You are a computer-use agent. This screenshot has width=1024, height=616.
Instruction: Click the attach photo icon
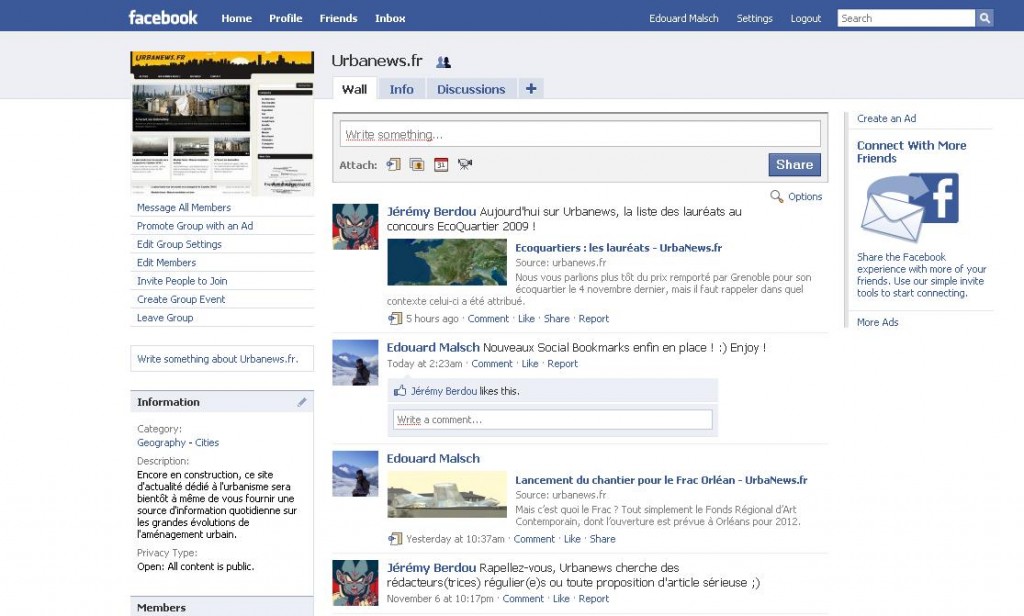417,165
